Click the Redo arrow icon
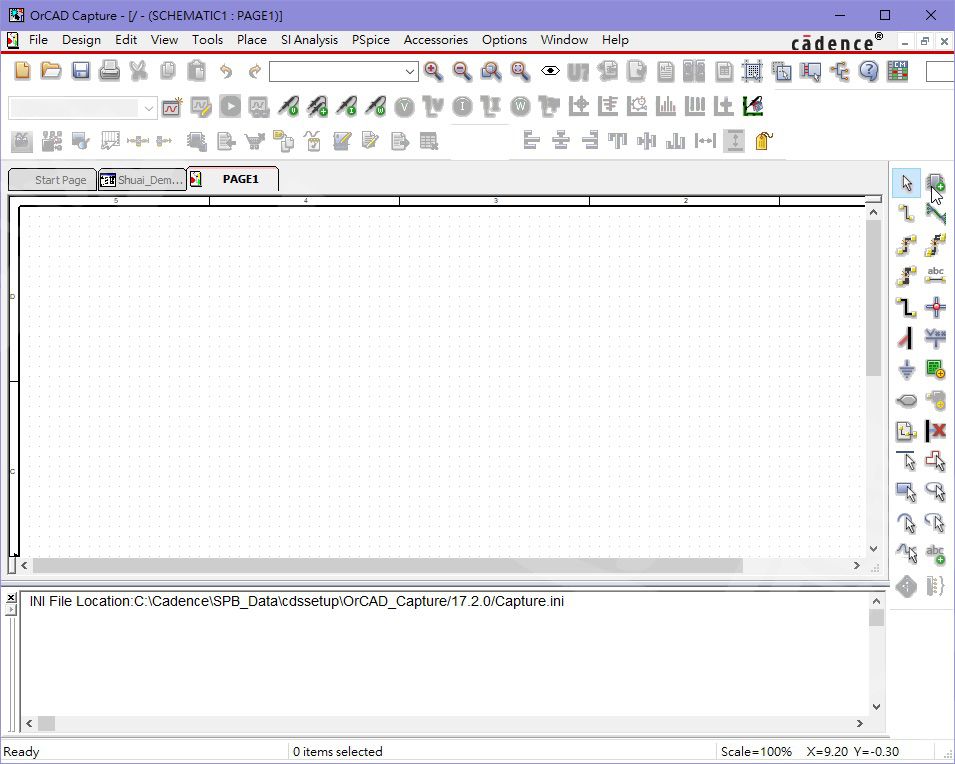The width and height of the screenshot is (955, 764). [255, 71]
